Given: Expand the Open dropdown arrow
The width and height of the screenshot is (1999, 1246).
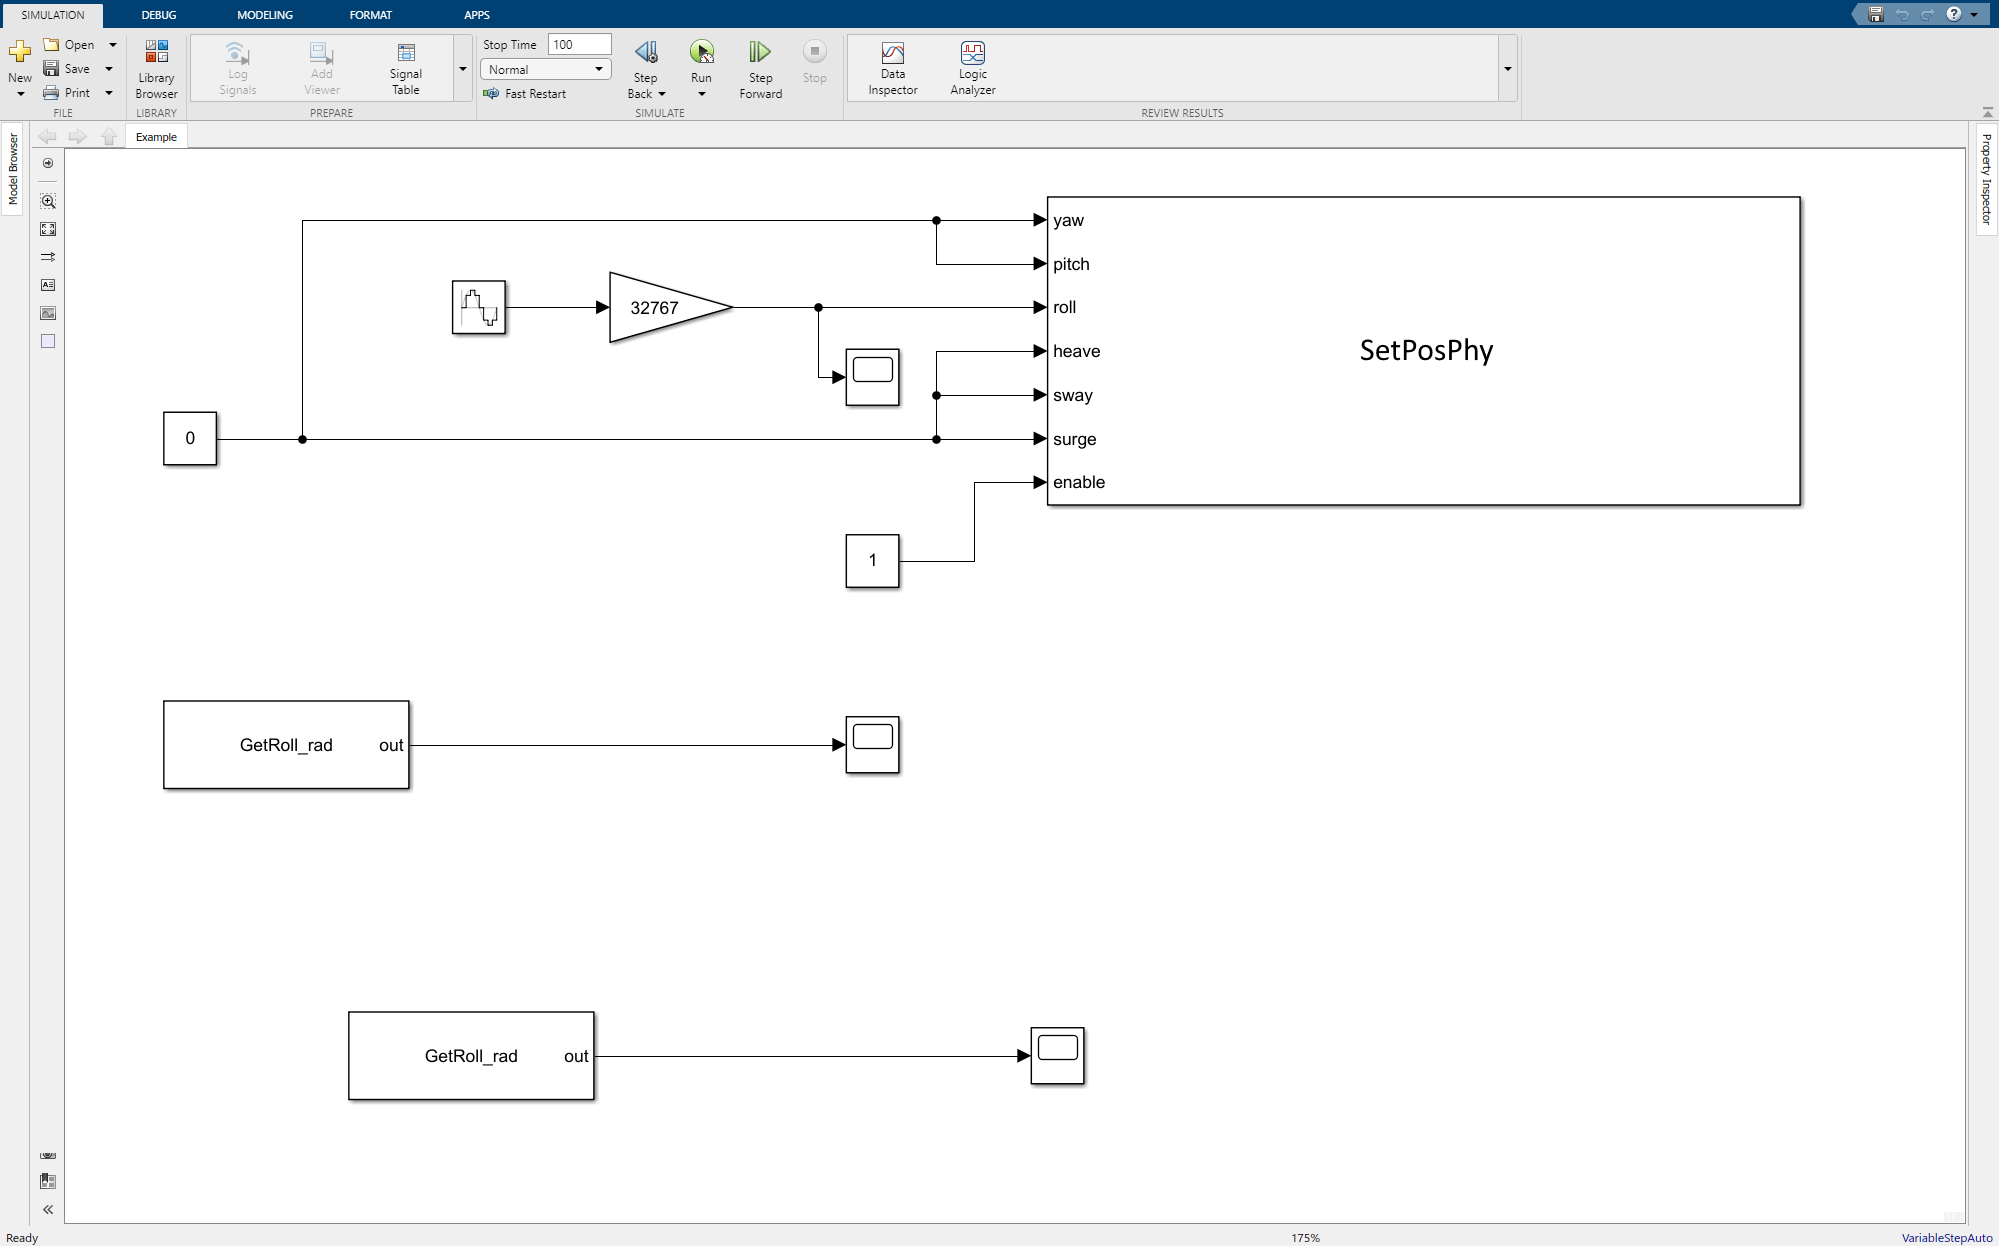Looking at the screenshot, I should click(x=112, y=45).
